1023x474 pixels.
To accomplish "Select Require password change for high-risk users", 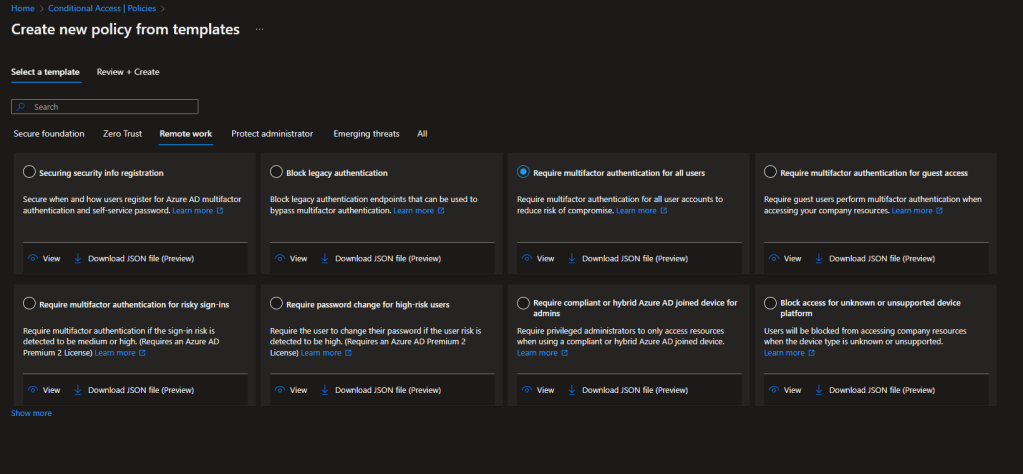I will [278, 304].
